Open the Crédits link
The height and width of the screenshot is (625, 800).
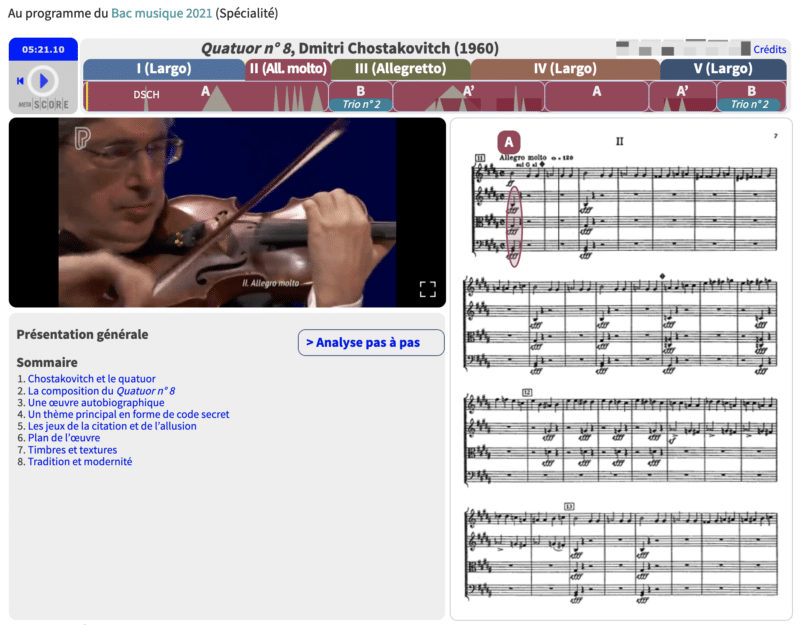[x=769, y=49]
